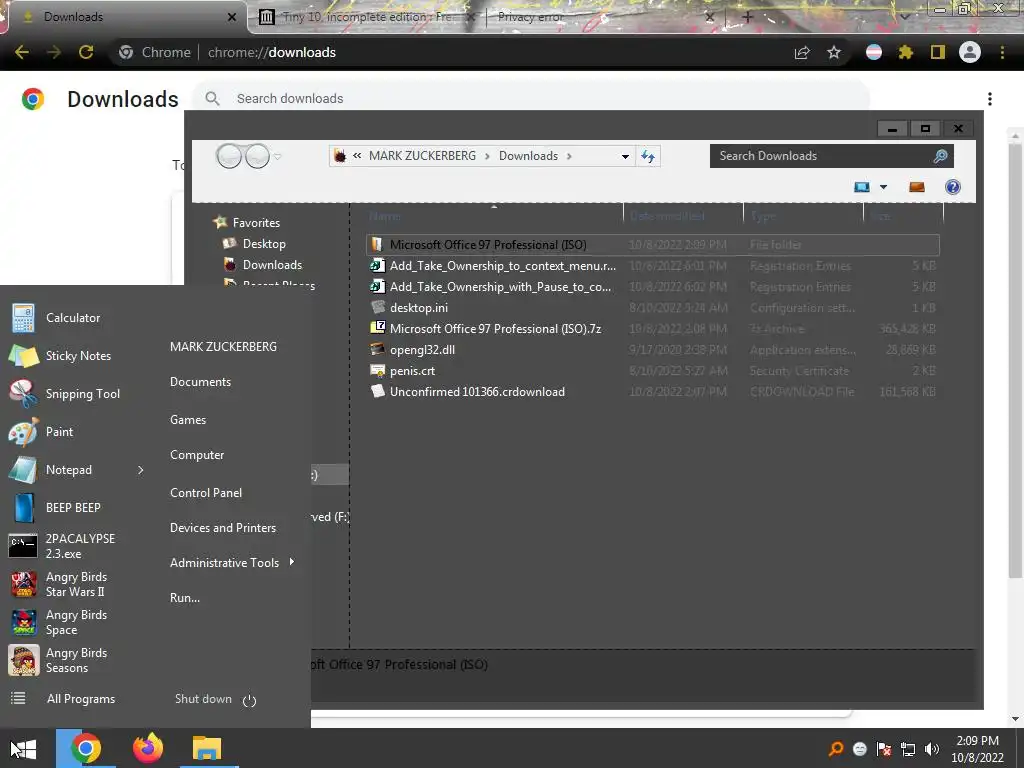Select Desktop under Favorites
This screenshot has height=768, width=1024.
(264, 244)
